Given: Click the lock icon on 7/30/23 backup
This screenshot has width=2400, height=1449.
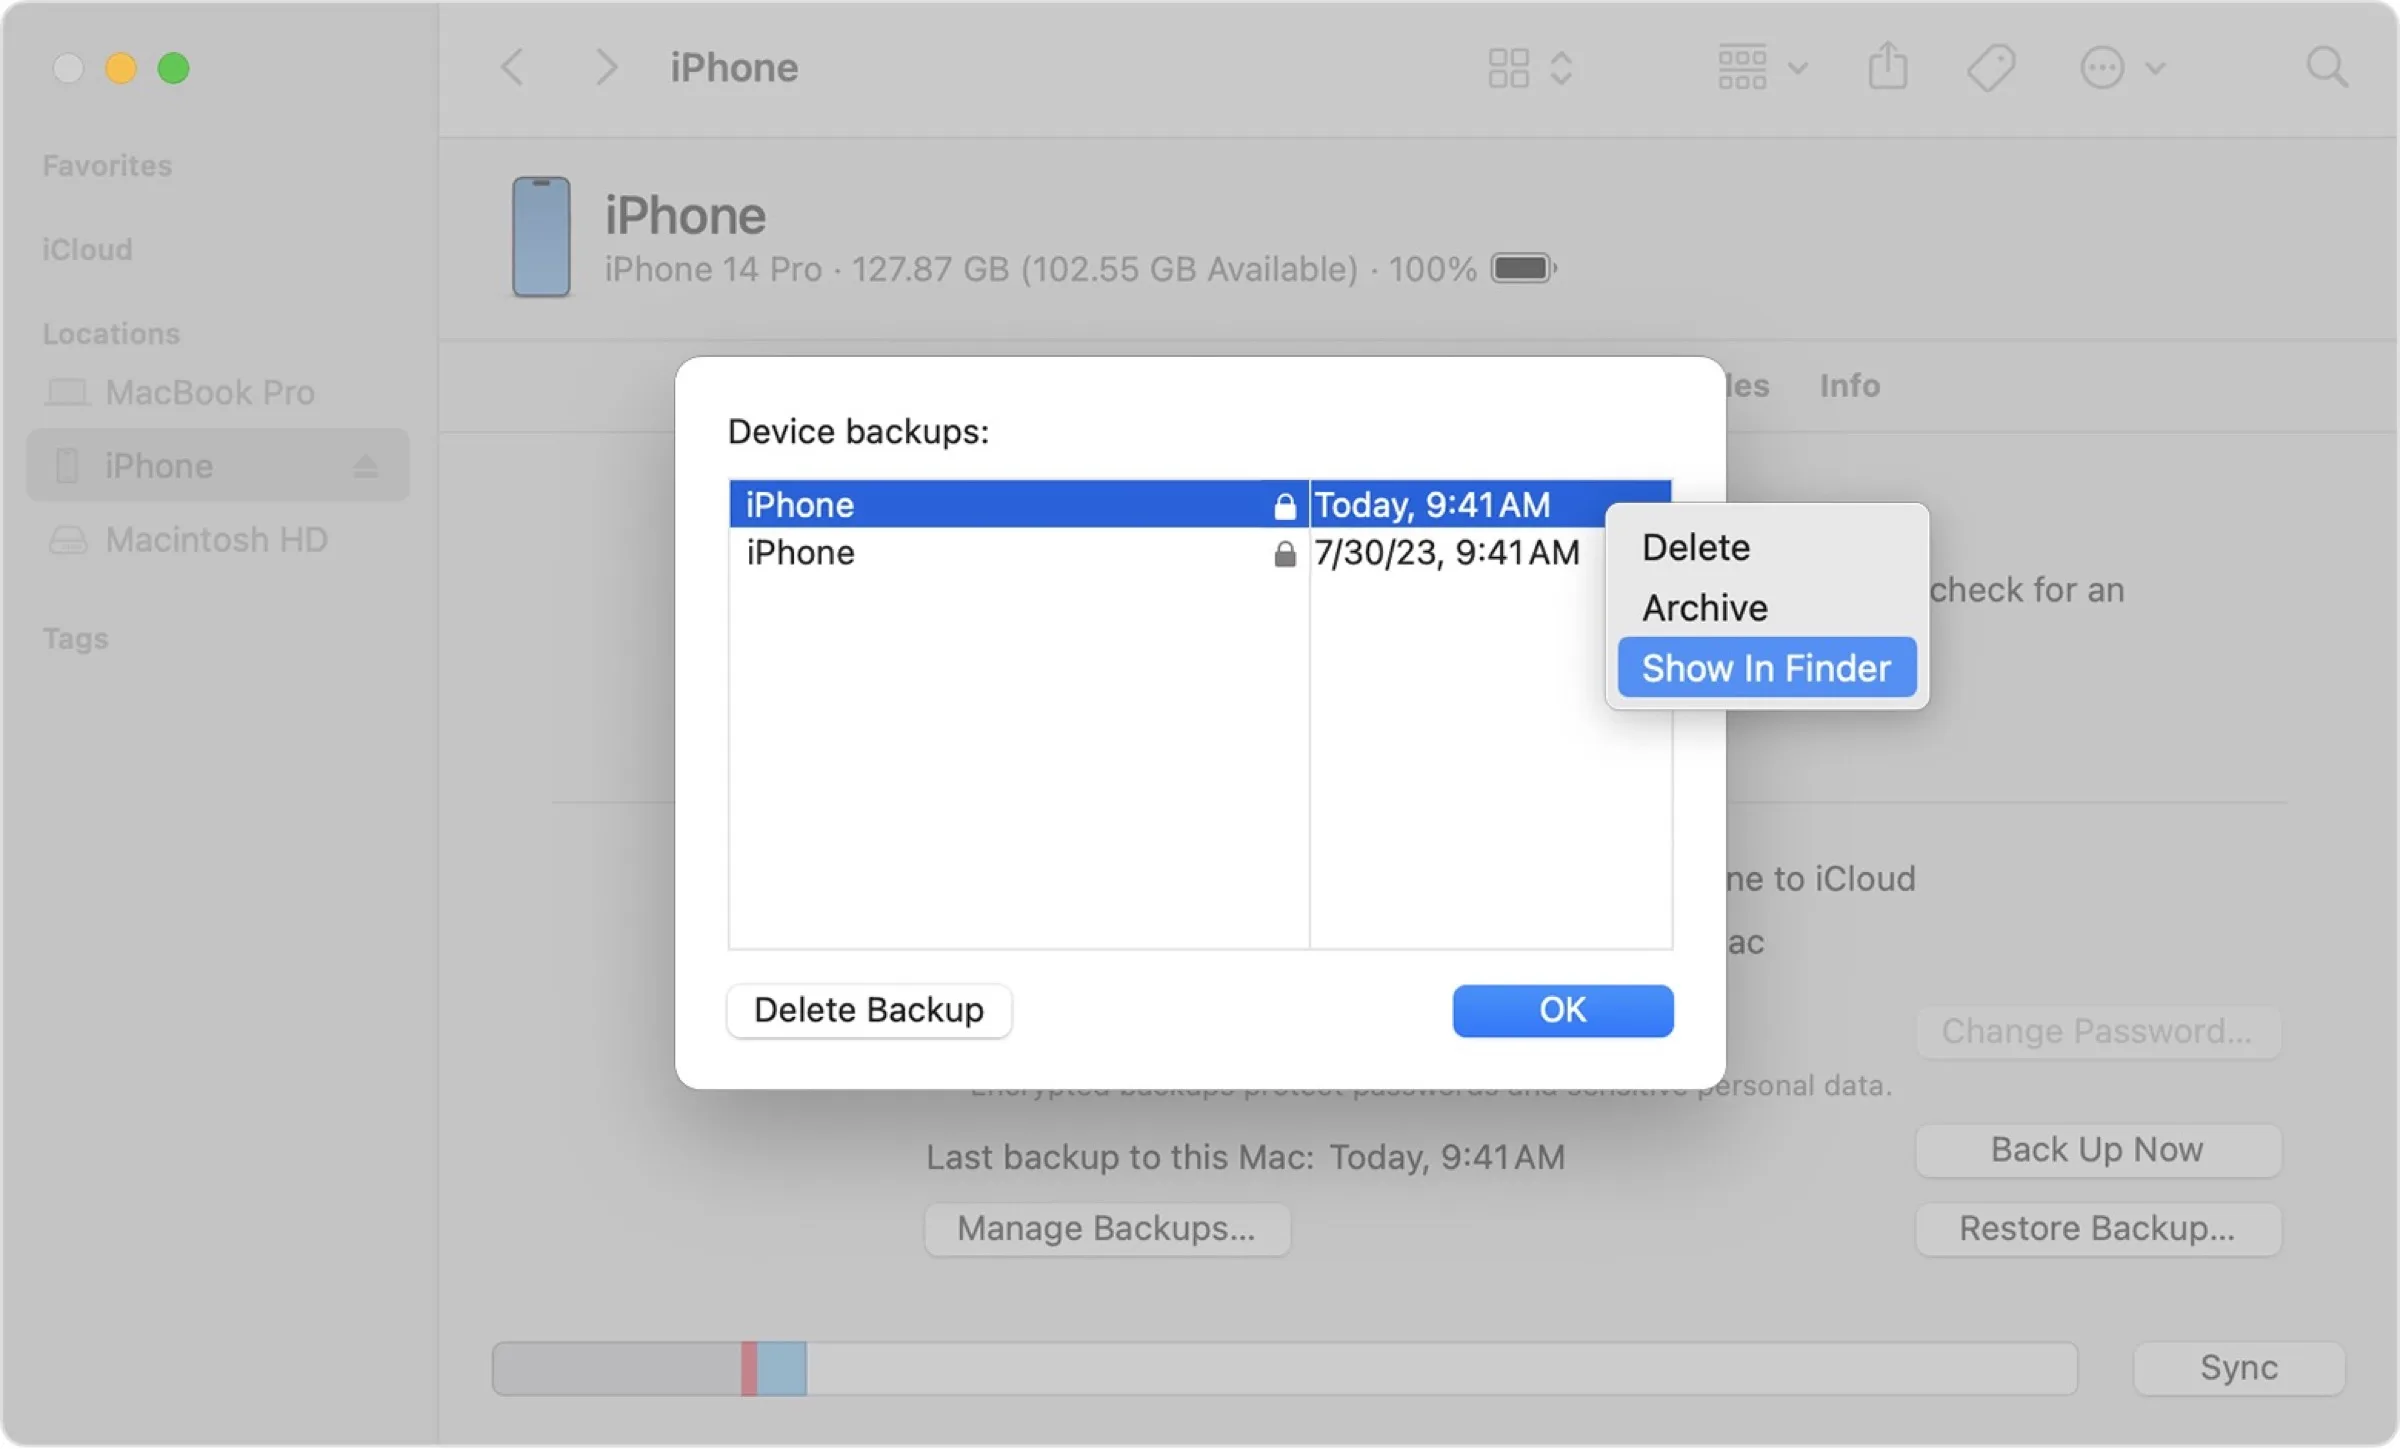Looking at the screenshot, I should tap(1284, 554).
